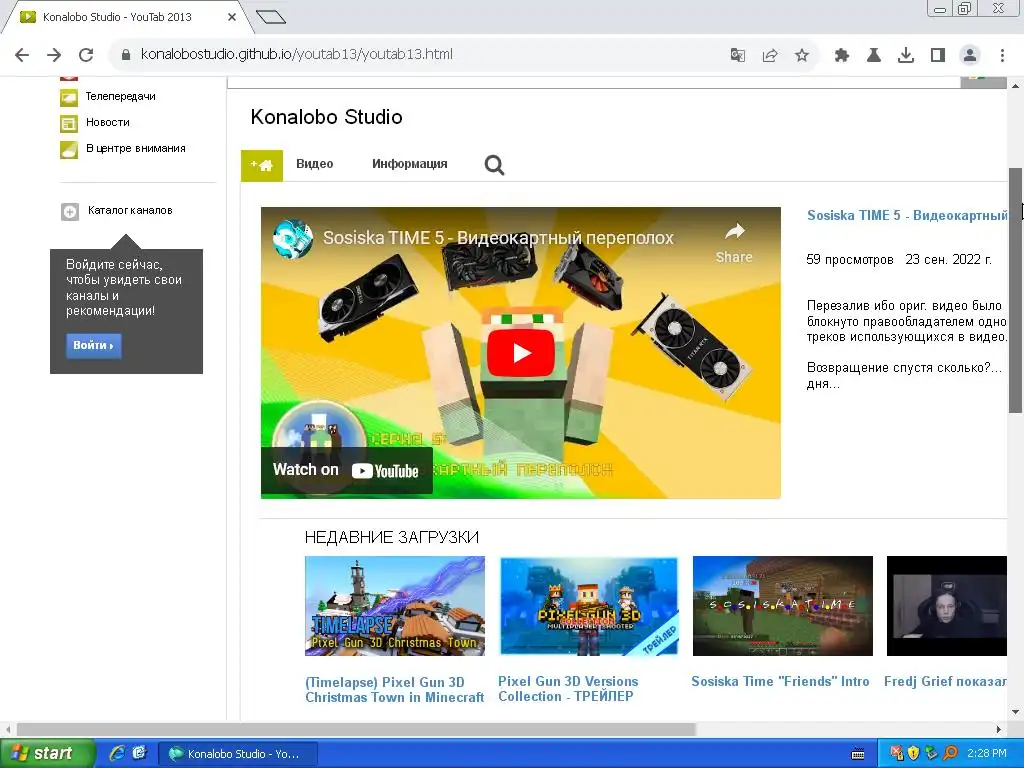Switch to the Информация tab
Image resolution: width=1024 pixels, height=768 pixels.
(x=409, y=164)
